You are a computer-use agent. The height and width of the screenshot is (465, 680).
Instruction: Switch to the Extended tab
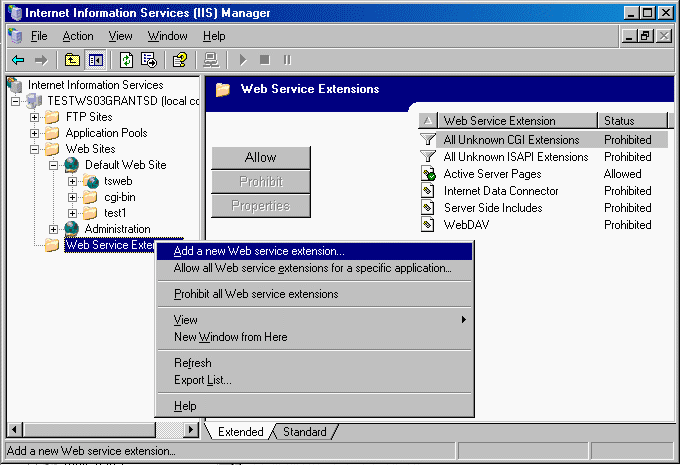tap(240, 432)
